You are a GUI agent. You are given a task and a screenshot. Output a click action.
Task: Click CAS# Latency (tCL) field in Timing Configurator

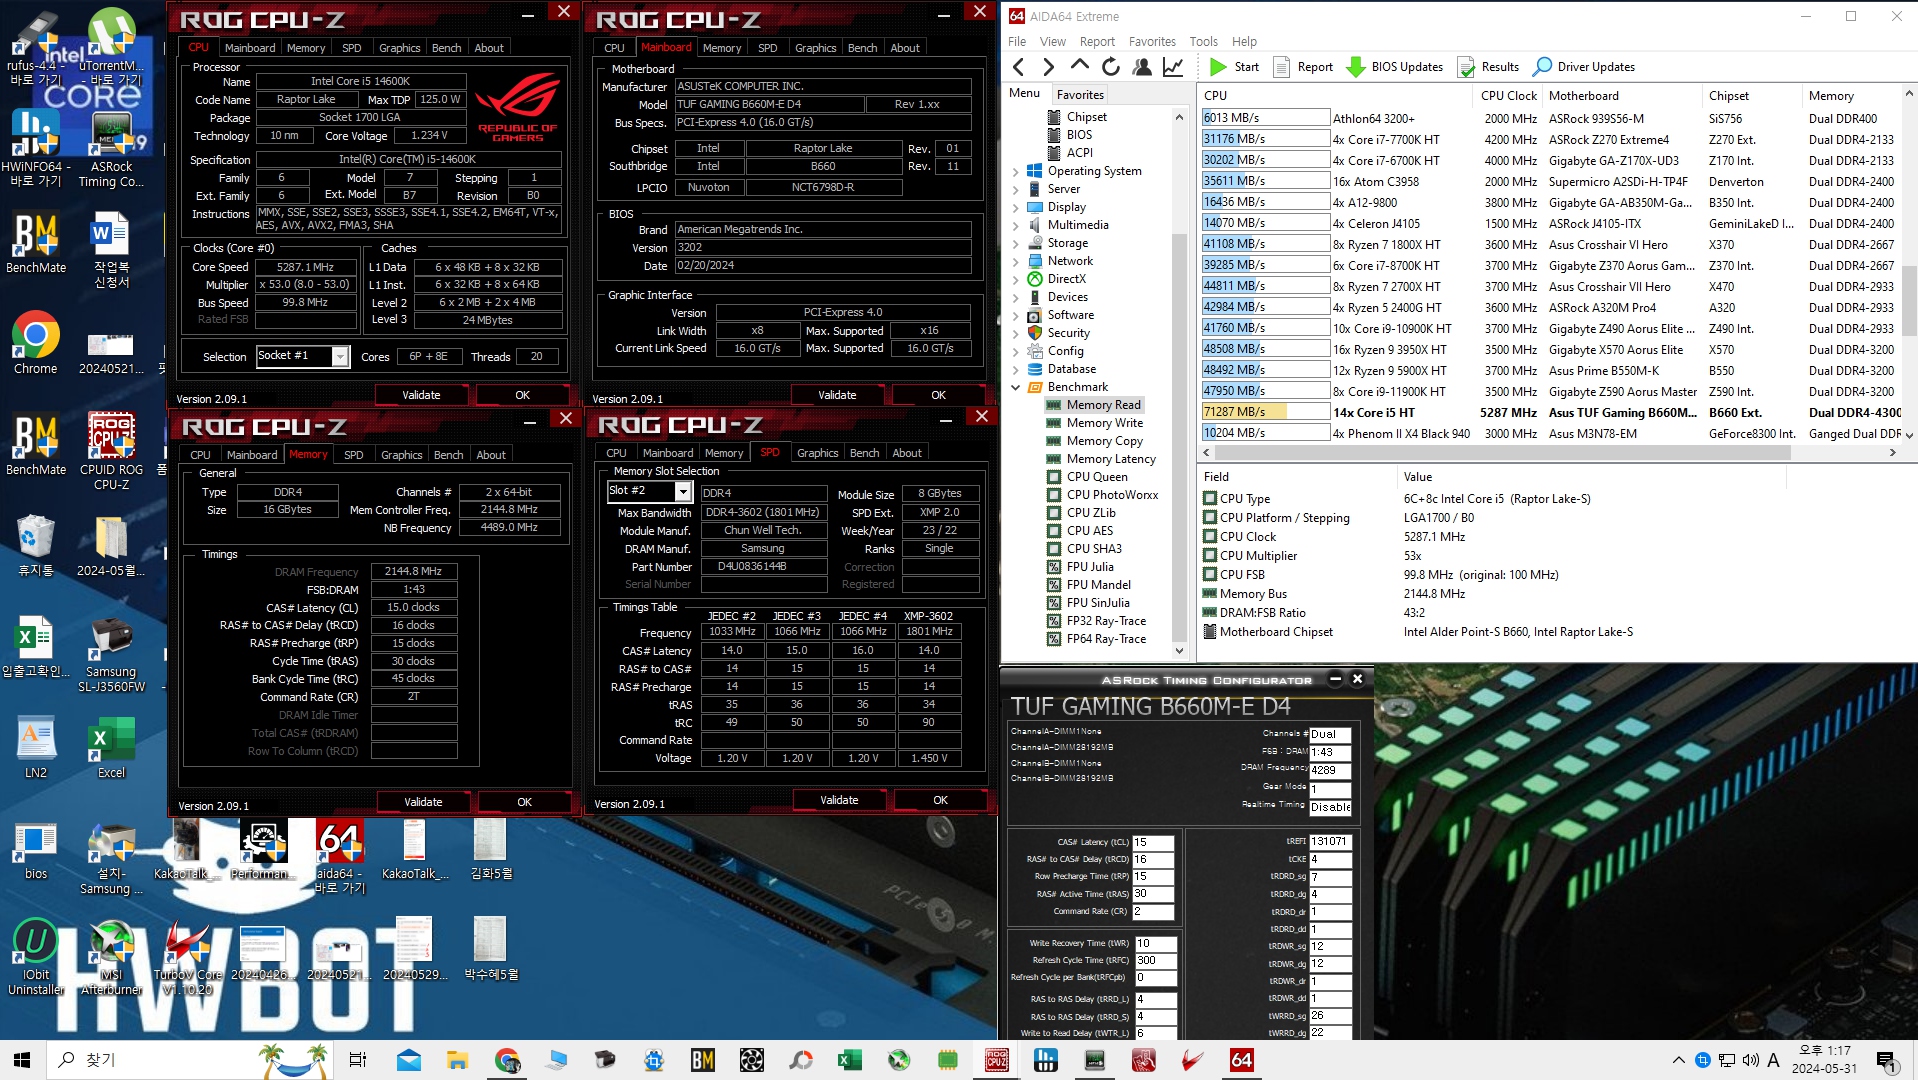point(1153,842)
